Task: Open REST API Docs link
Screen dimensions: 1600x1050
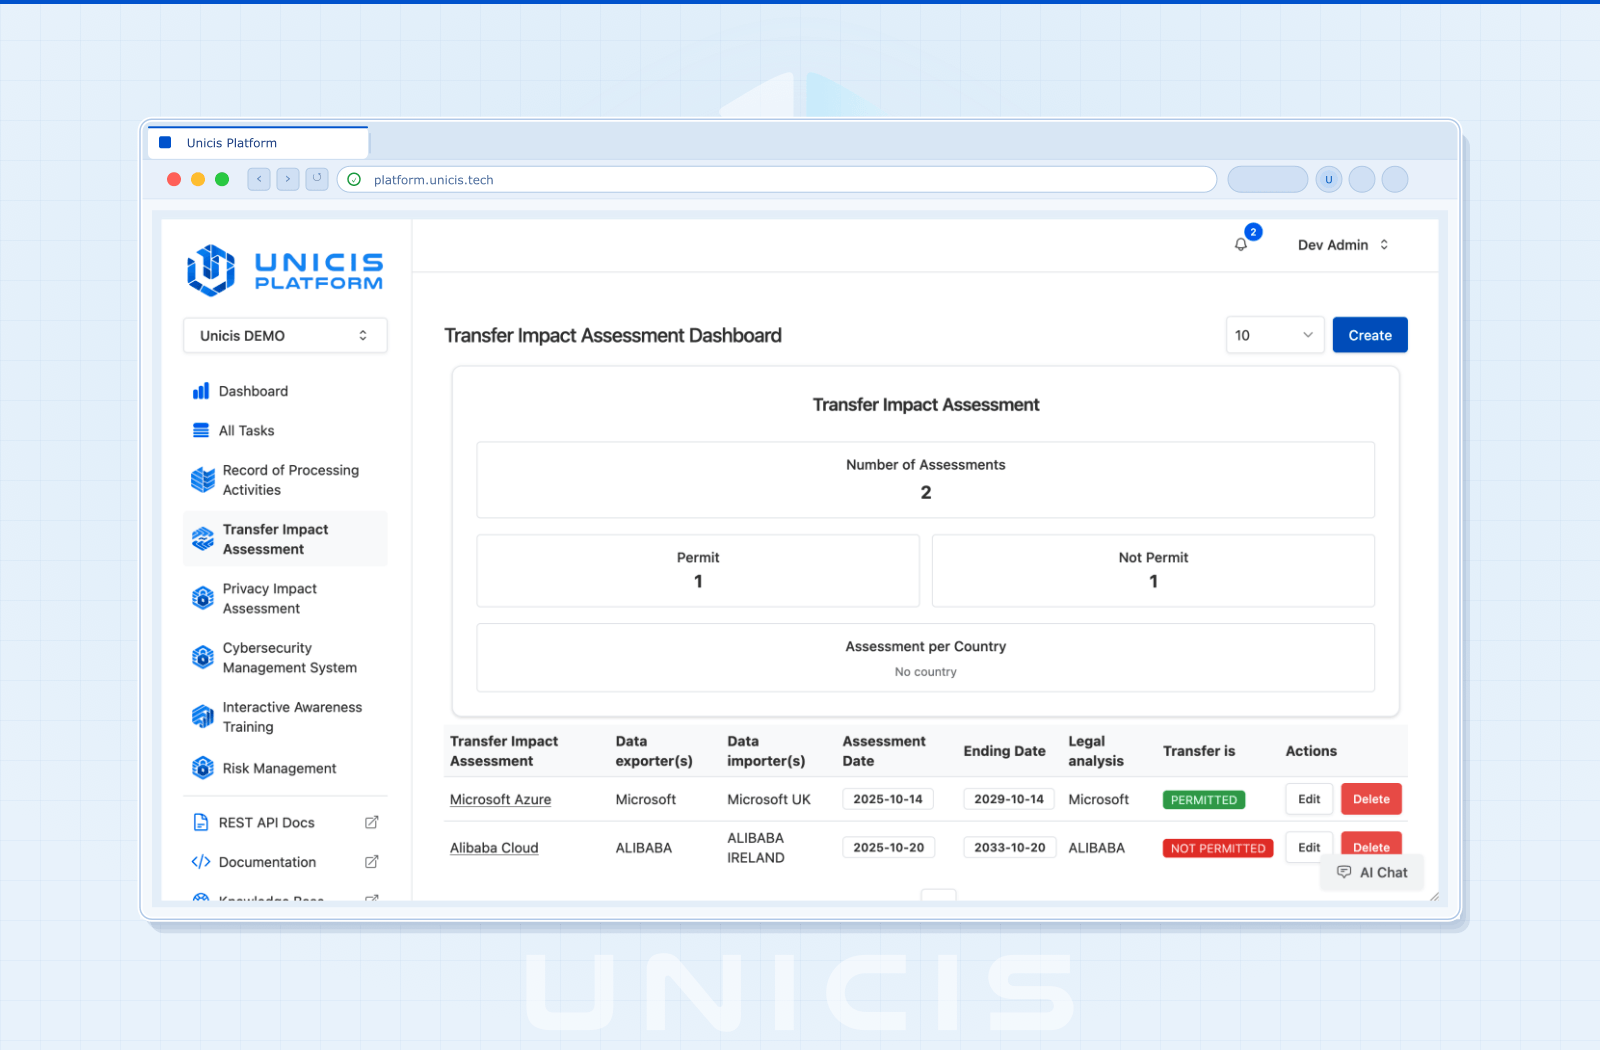Action: (285, 822)
